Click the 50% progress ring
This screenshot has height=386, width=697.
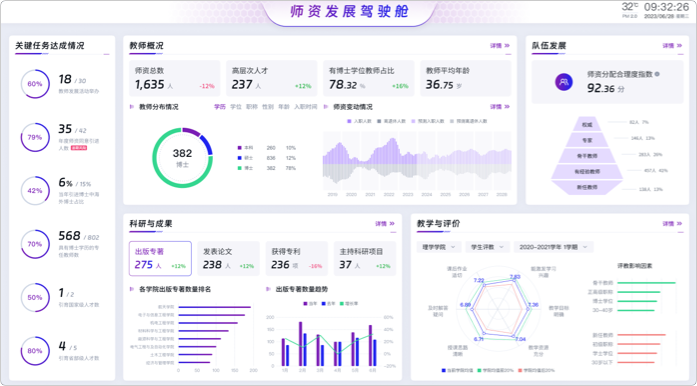pyautogui.click(x=35, y=297)
